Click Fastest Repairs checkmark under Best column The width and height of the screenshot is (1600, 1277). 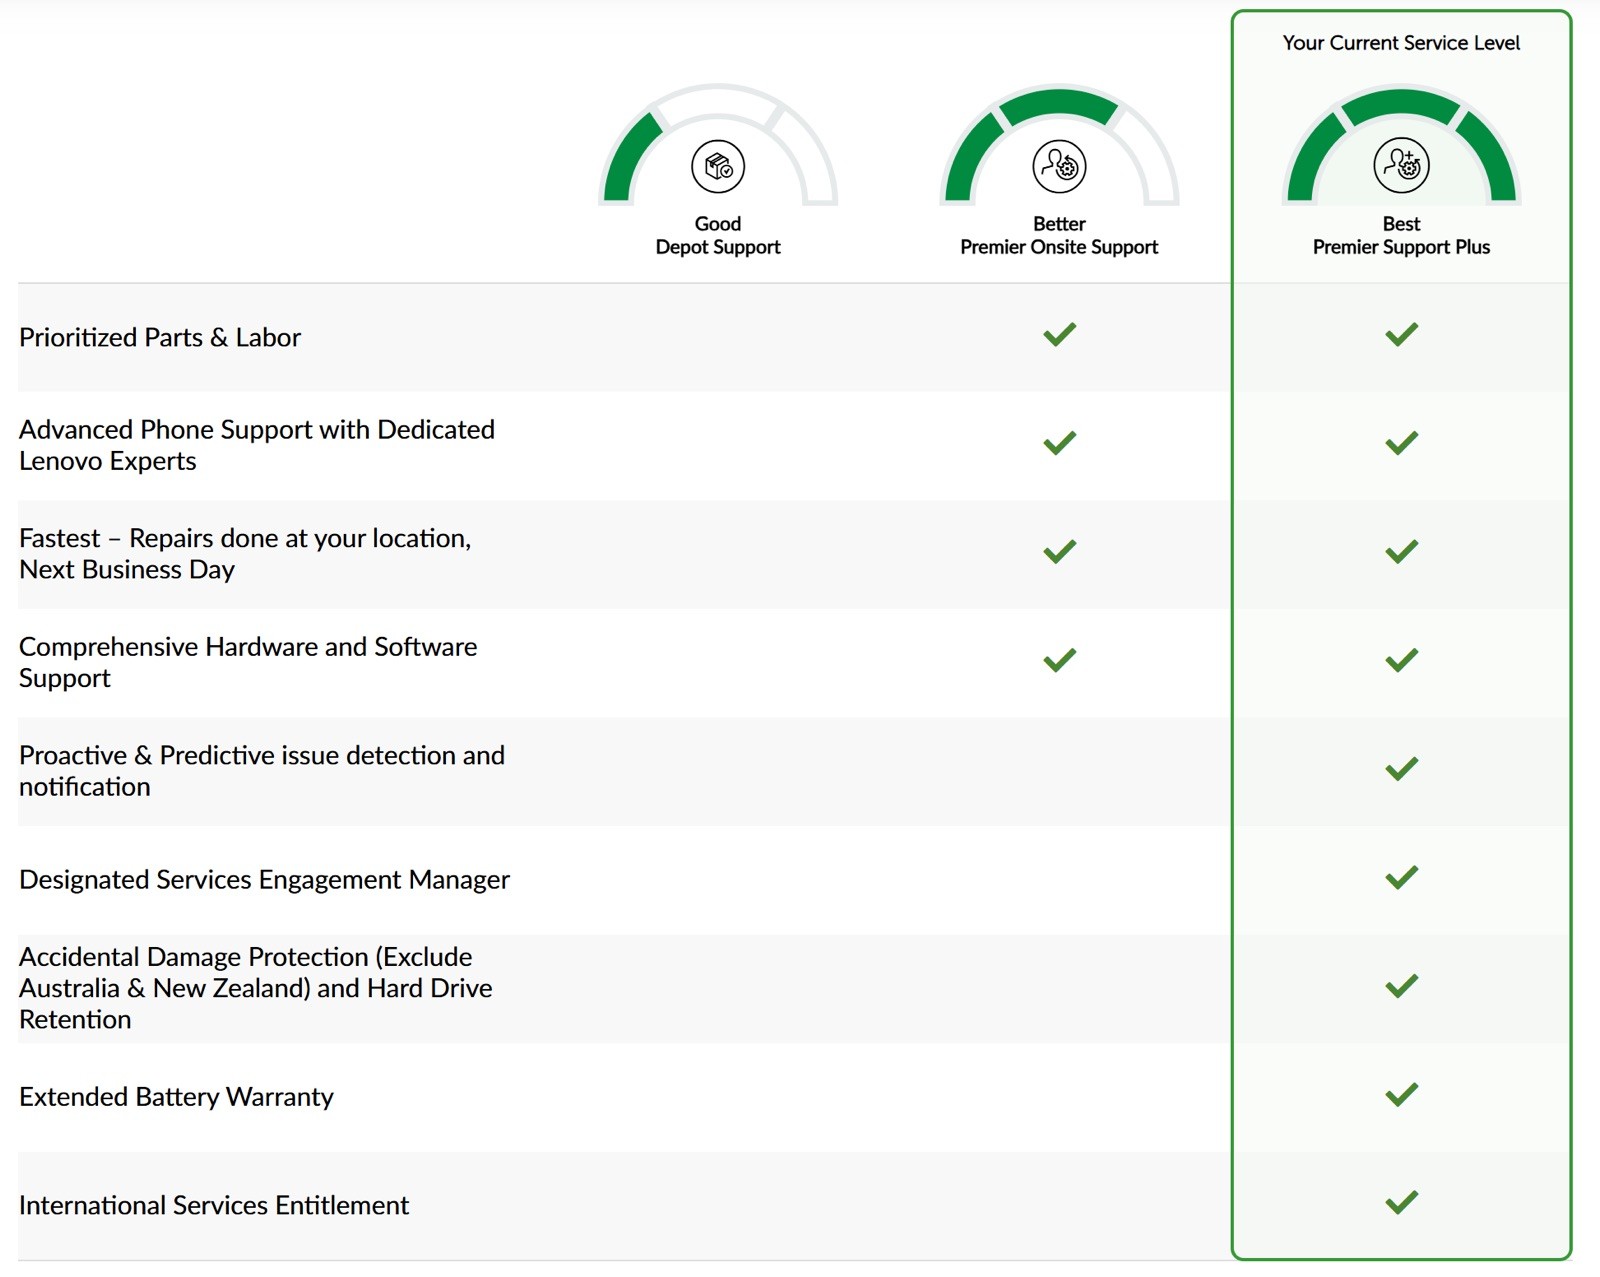[x=1401, y=552]
